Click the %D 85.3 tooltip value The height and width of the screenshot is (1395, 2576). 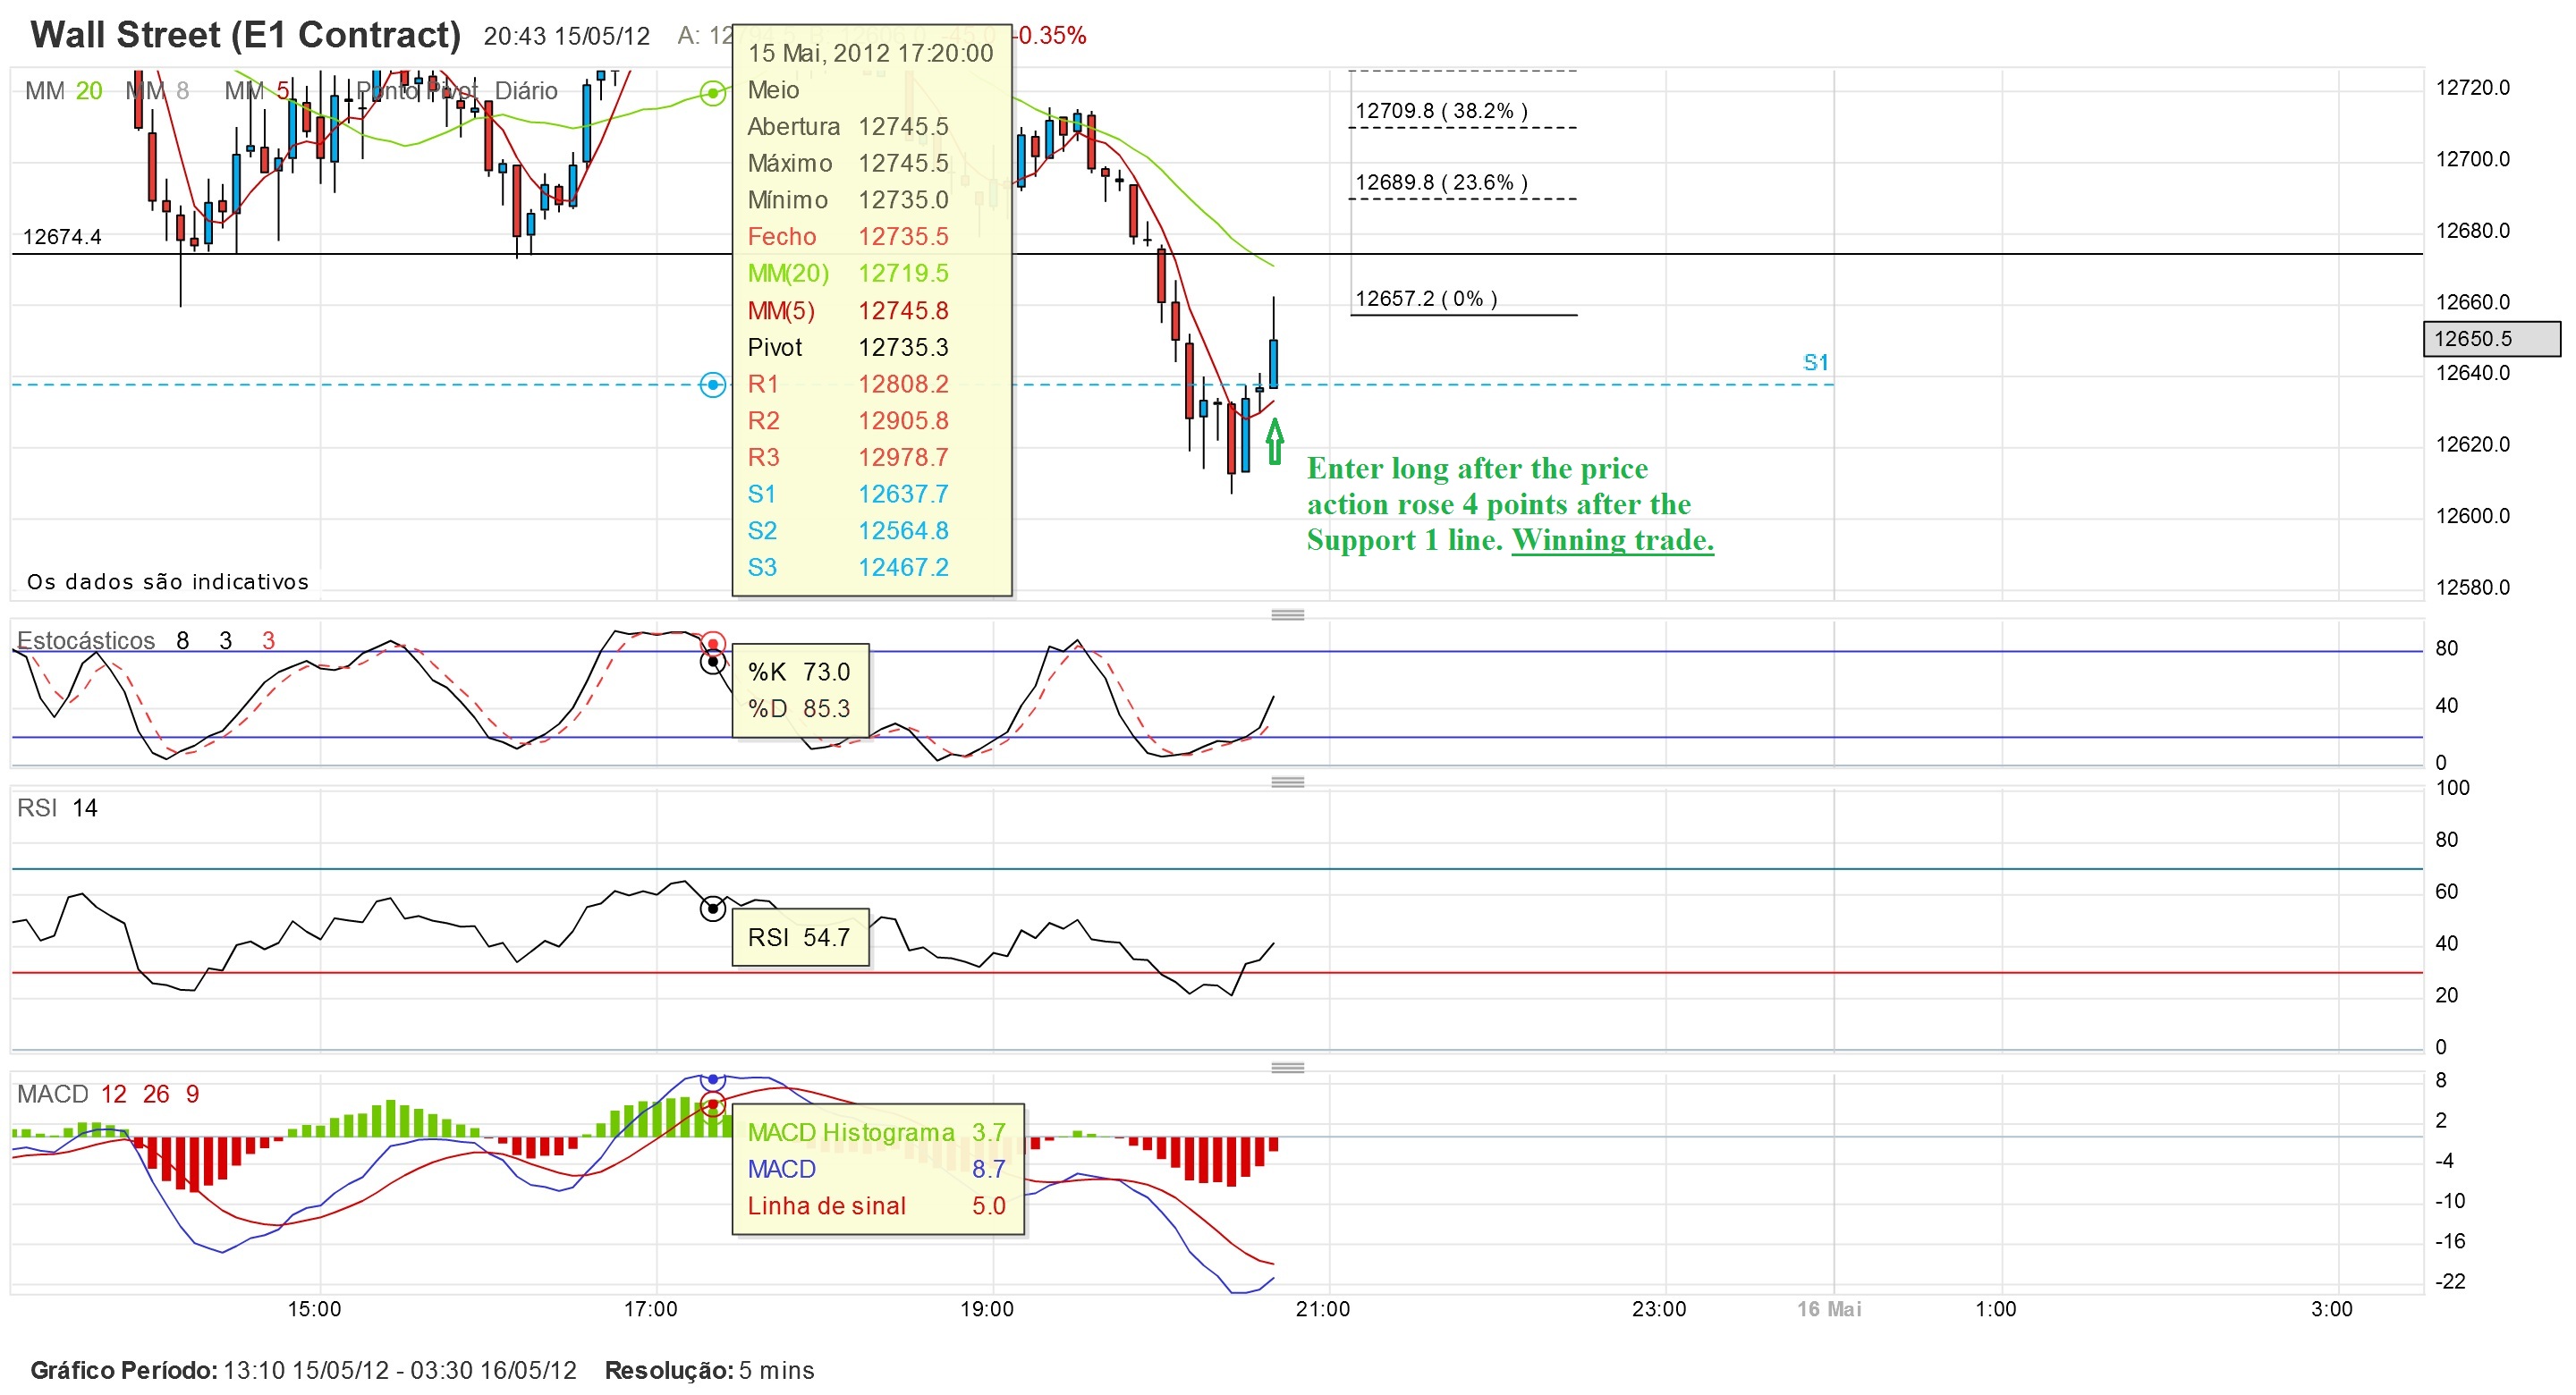coord(799,709)
